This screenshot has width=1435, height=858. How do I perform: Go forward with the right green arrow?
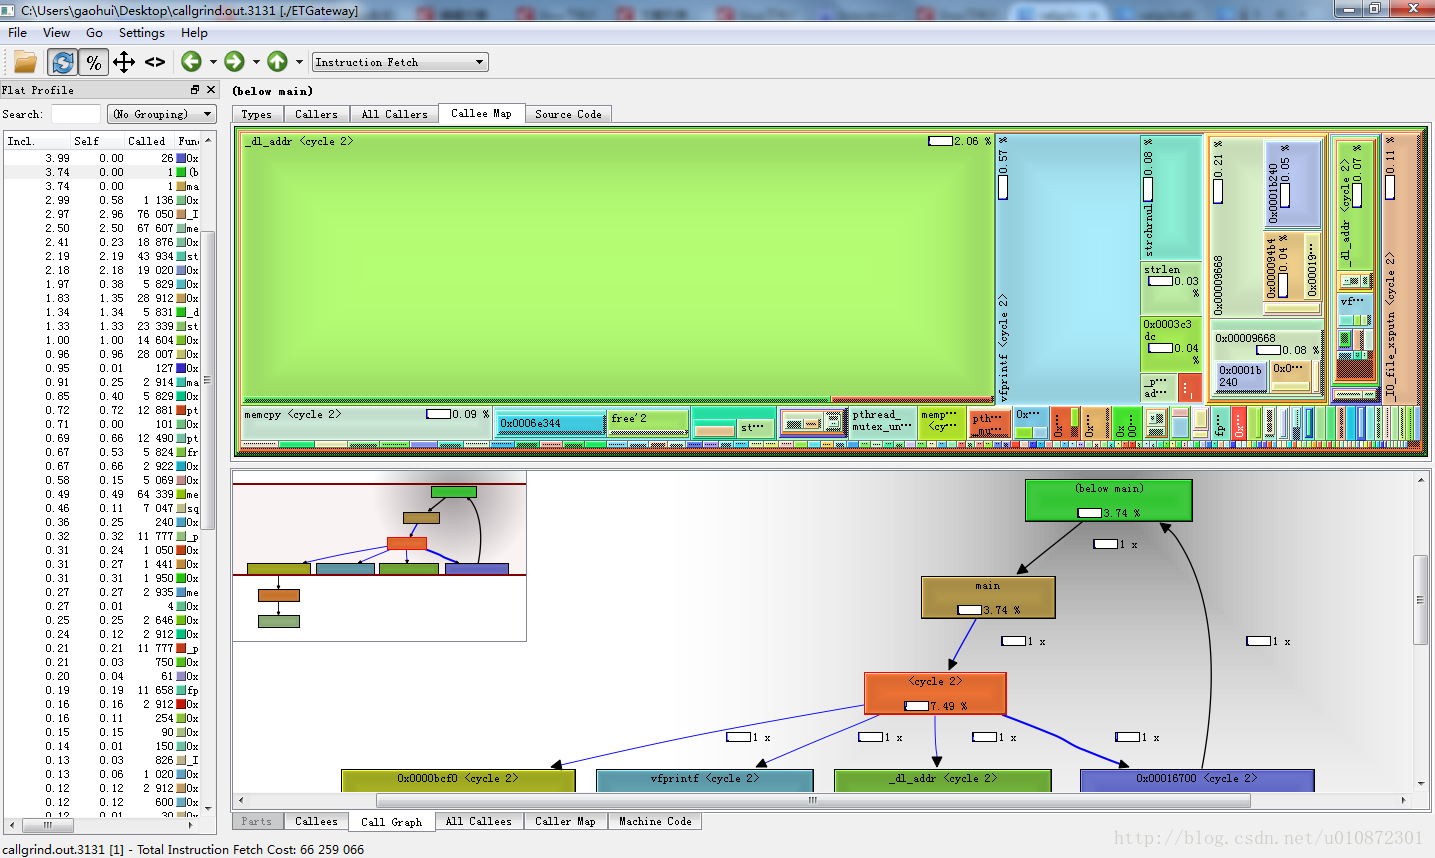pos(234,62)
